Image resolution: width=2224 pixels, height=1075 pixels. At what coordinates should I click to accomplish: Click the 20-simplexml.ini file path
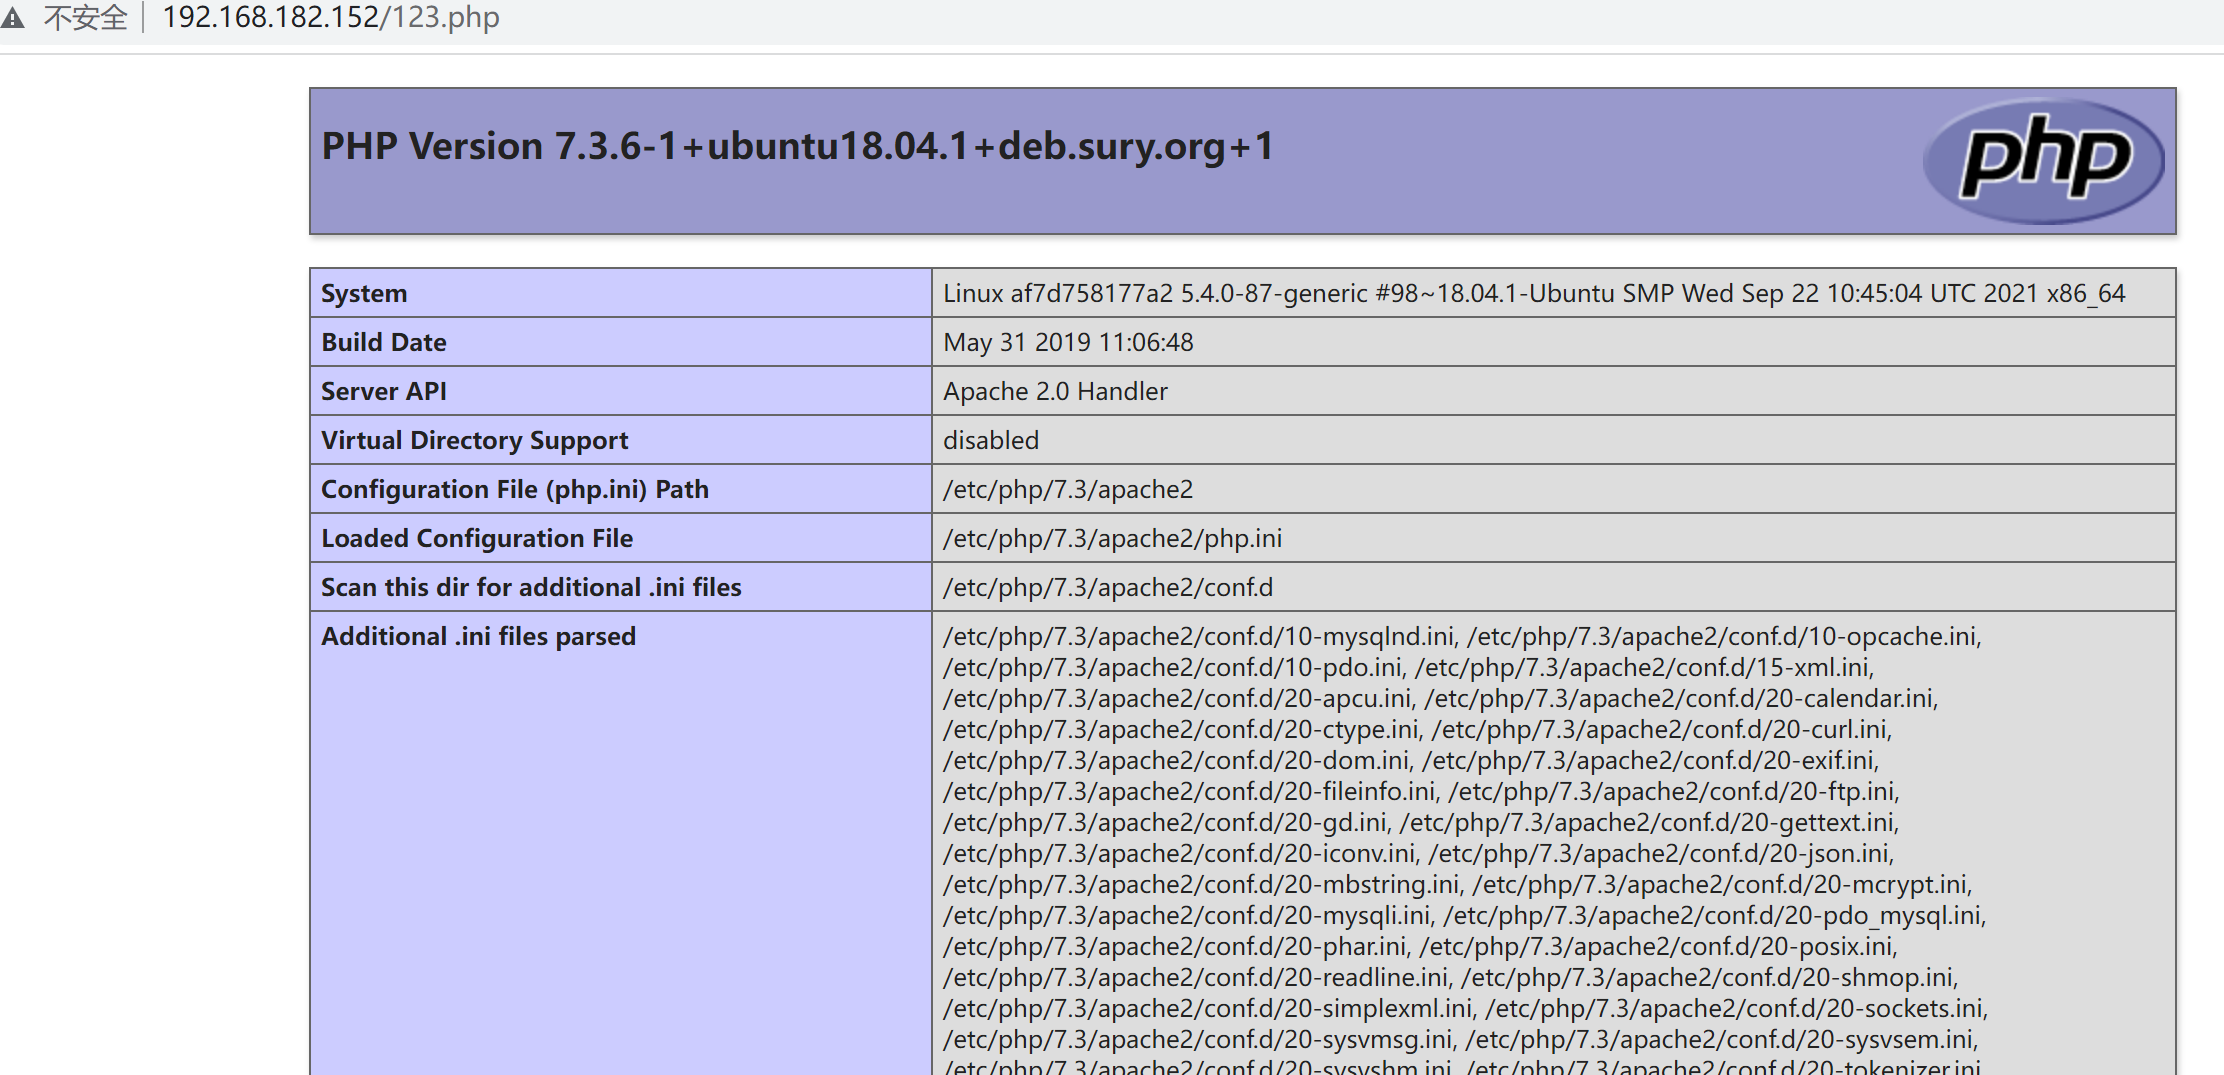tap(1208, 1008)
